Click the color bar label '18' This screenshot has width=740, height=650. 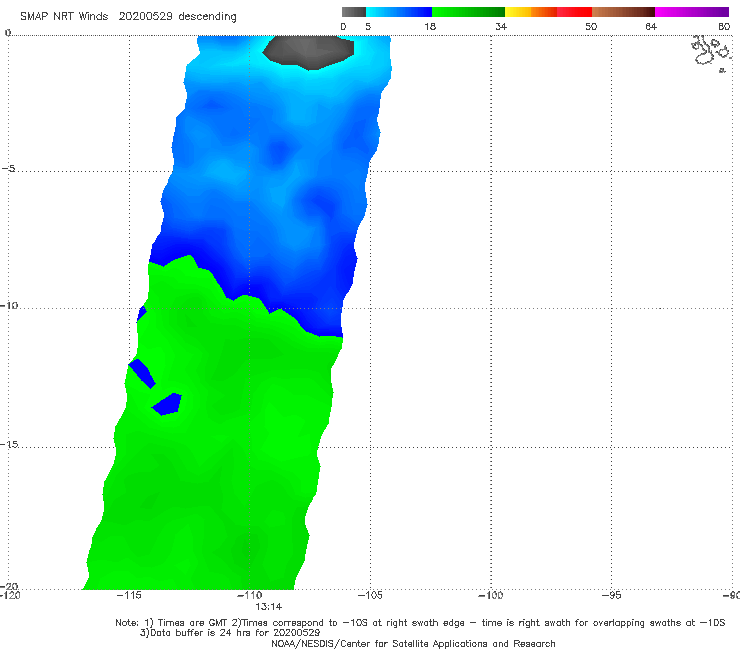coord(430,26)
